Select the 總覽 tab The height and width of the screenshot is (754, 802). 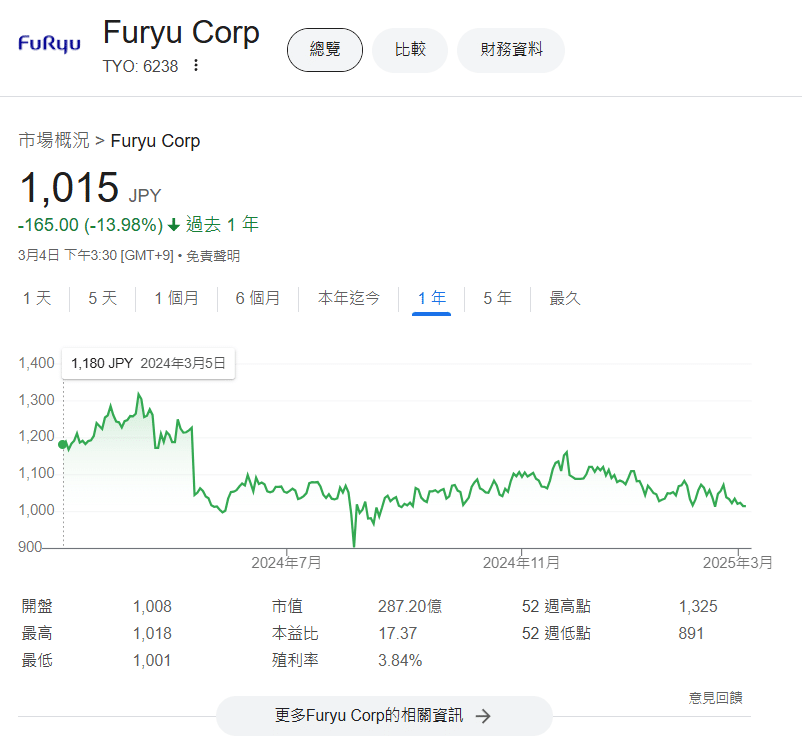(325, 50)
